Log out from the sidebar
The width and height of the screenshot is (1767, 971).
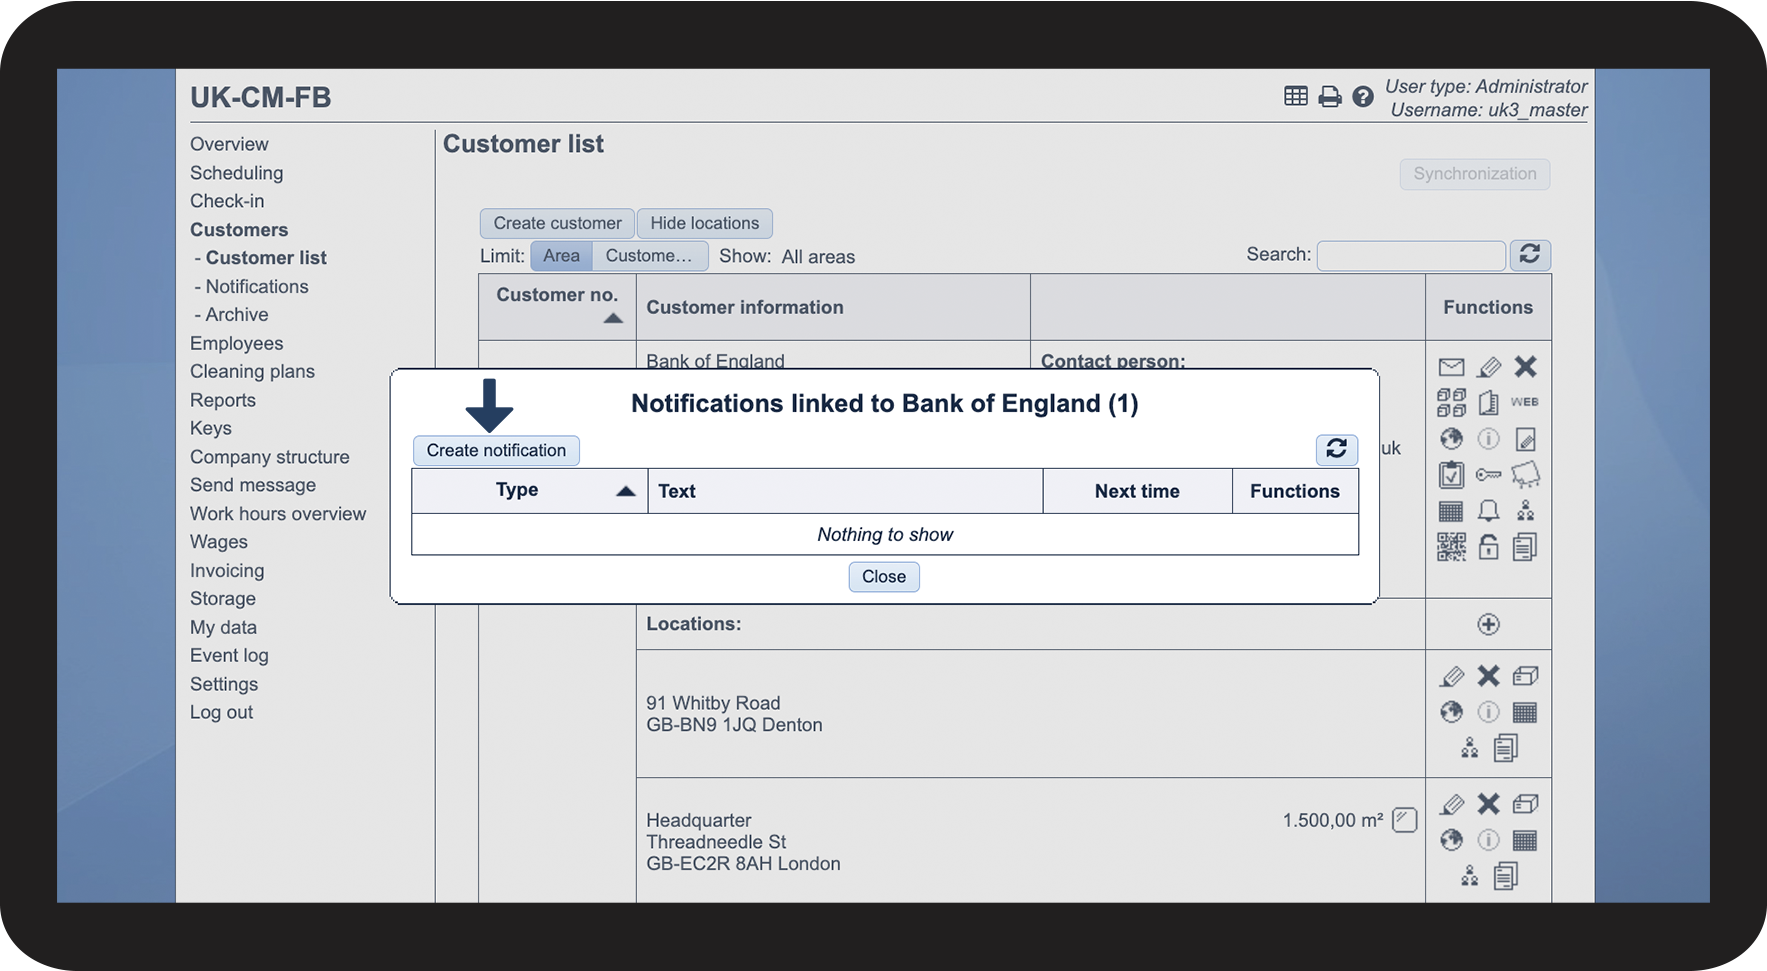[x=221, y=713]
